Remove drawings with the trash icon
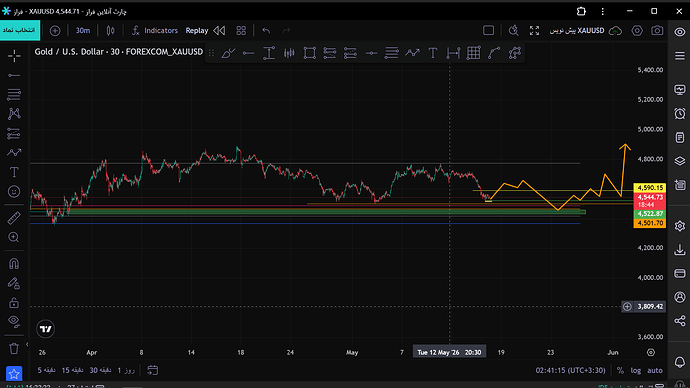The image size is (690, 388). 14,349
